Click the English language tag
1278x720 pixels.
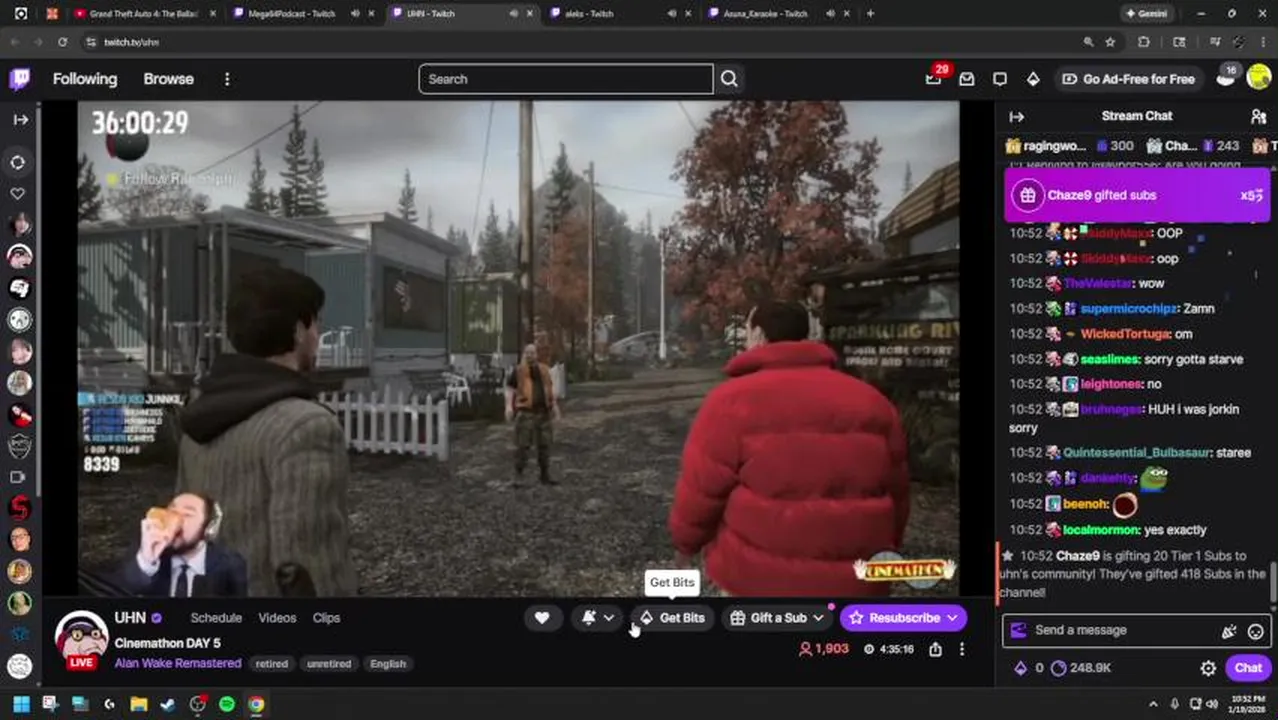tap(388, 664)
